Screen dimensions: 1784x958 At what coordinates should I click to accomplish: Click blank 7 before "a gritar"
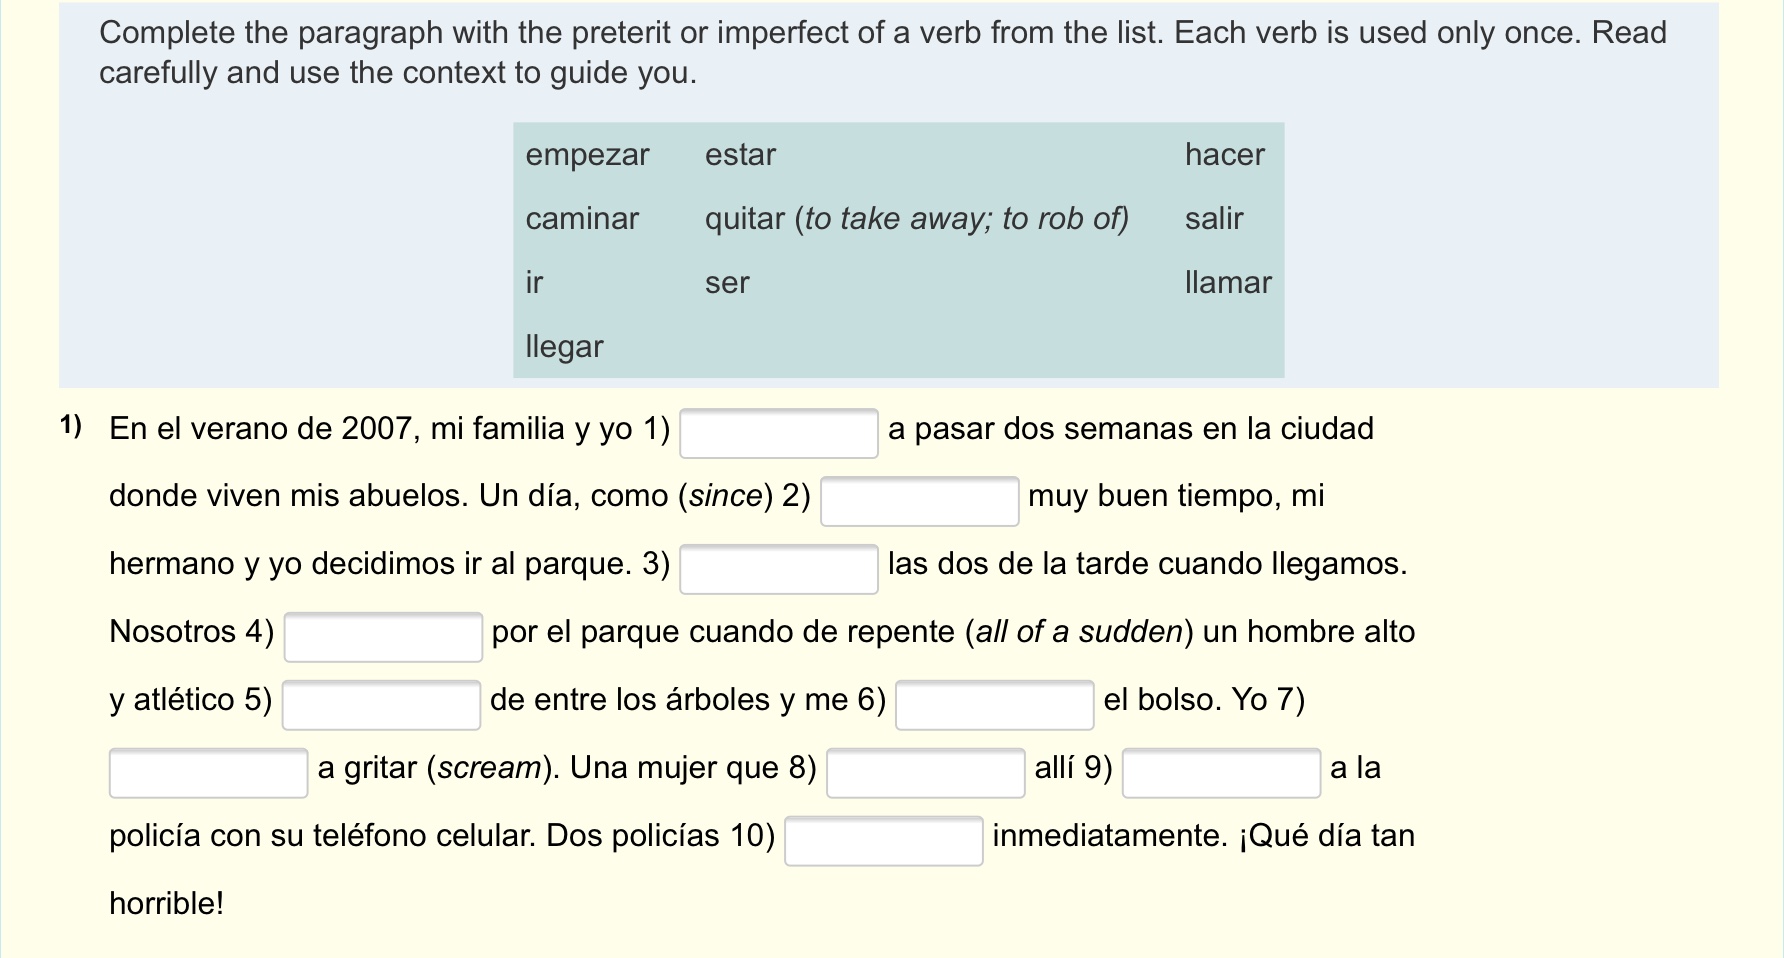click(208, 773)
